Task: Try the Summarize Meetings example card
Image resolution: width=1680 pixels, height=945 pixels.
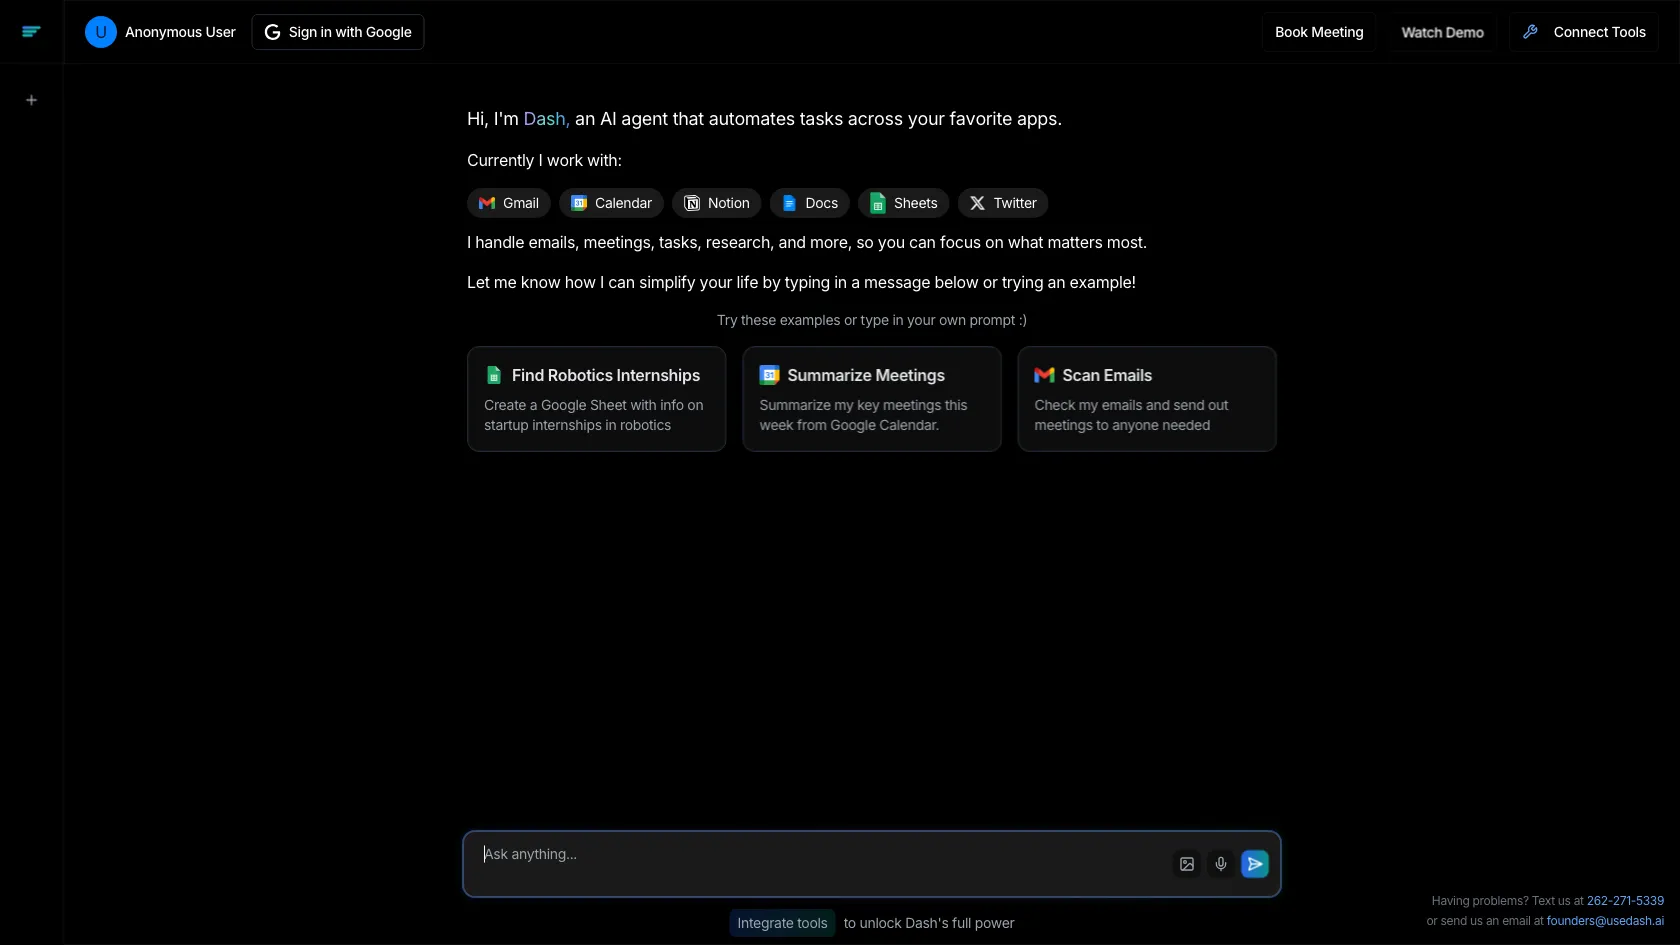Action: click(x=872, y=399)
